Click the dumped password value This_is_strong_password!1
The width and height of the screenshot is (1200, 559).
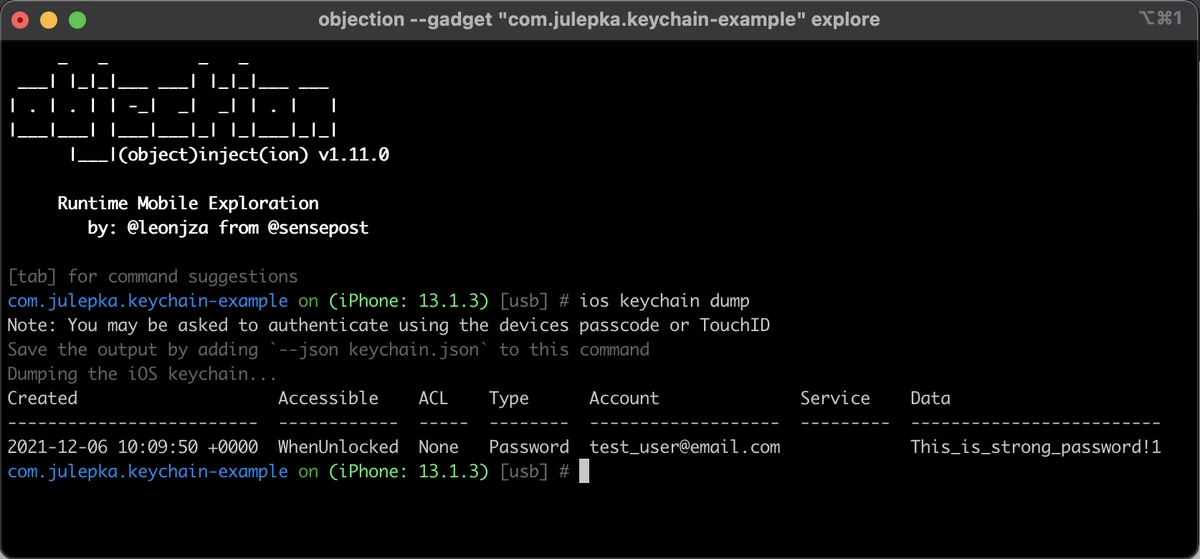tap(1036, 447)
